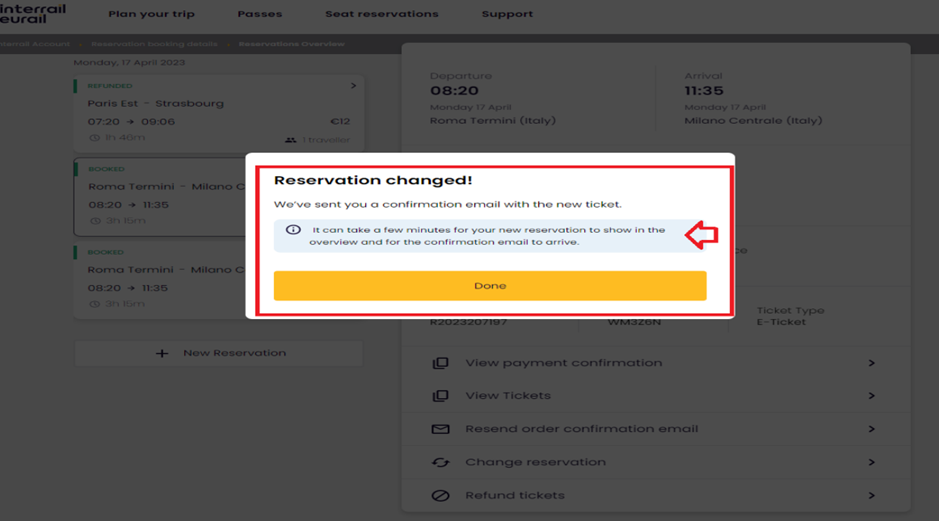Click the View payment confirmation document icon
Screen dimensions: 939x521
(441, 363)
